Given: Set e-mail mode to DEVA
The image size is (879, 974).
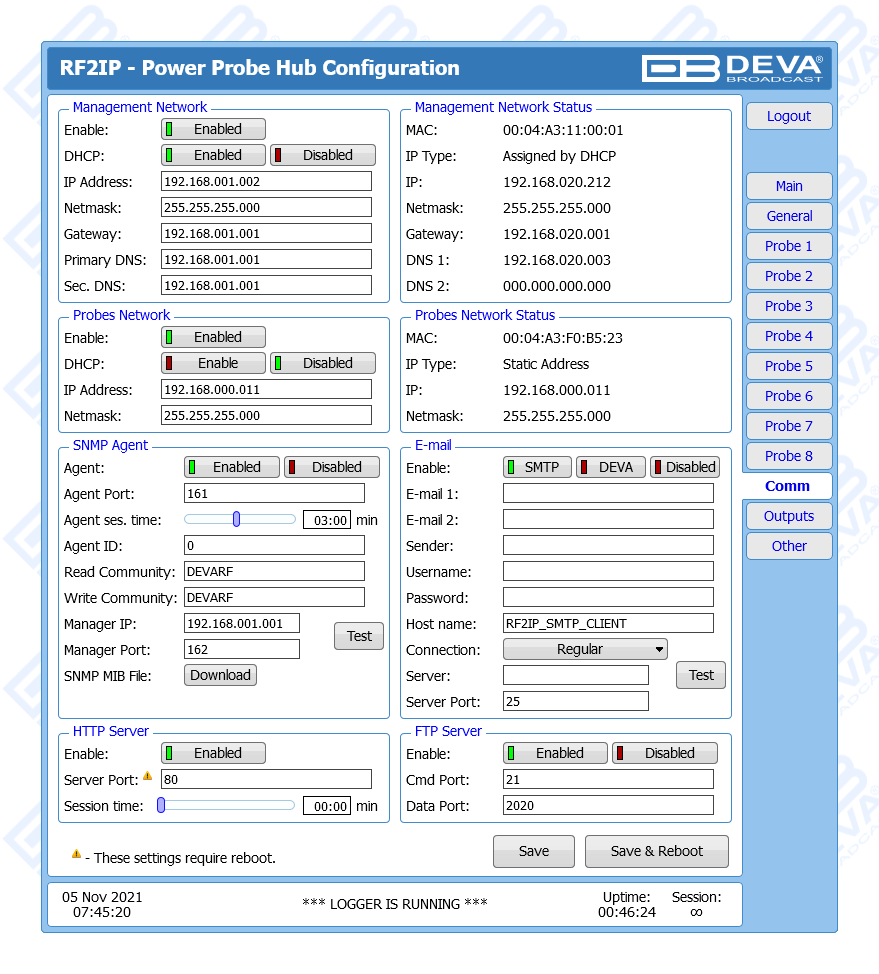Looking at the screenshot, I should coord(610,467).
